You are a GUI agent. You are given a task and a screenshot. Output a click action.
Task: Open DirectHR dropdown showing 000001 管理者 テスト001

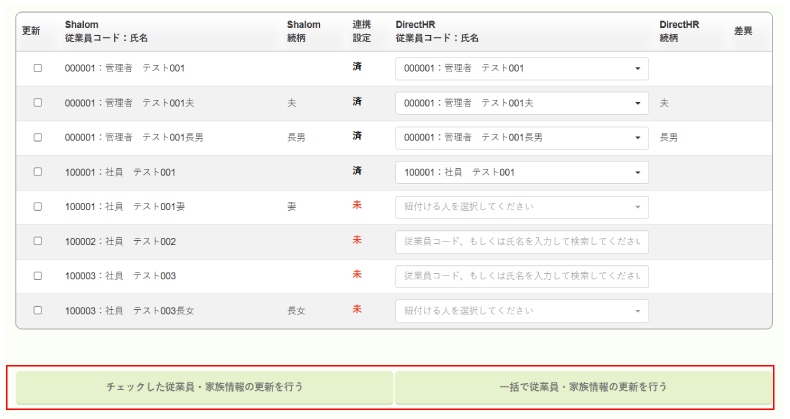pos(521,68)
